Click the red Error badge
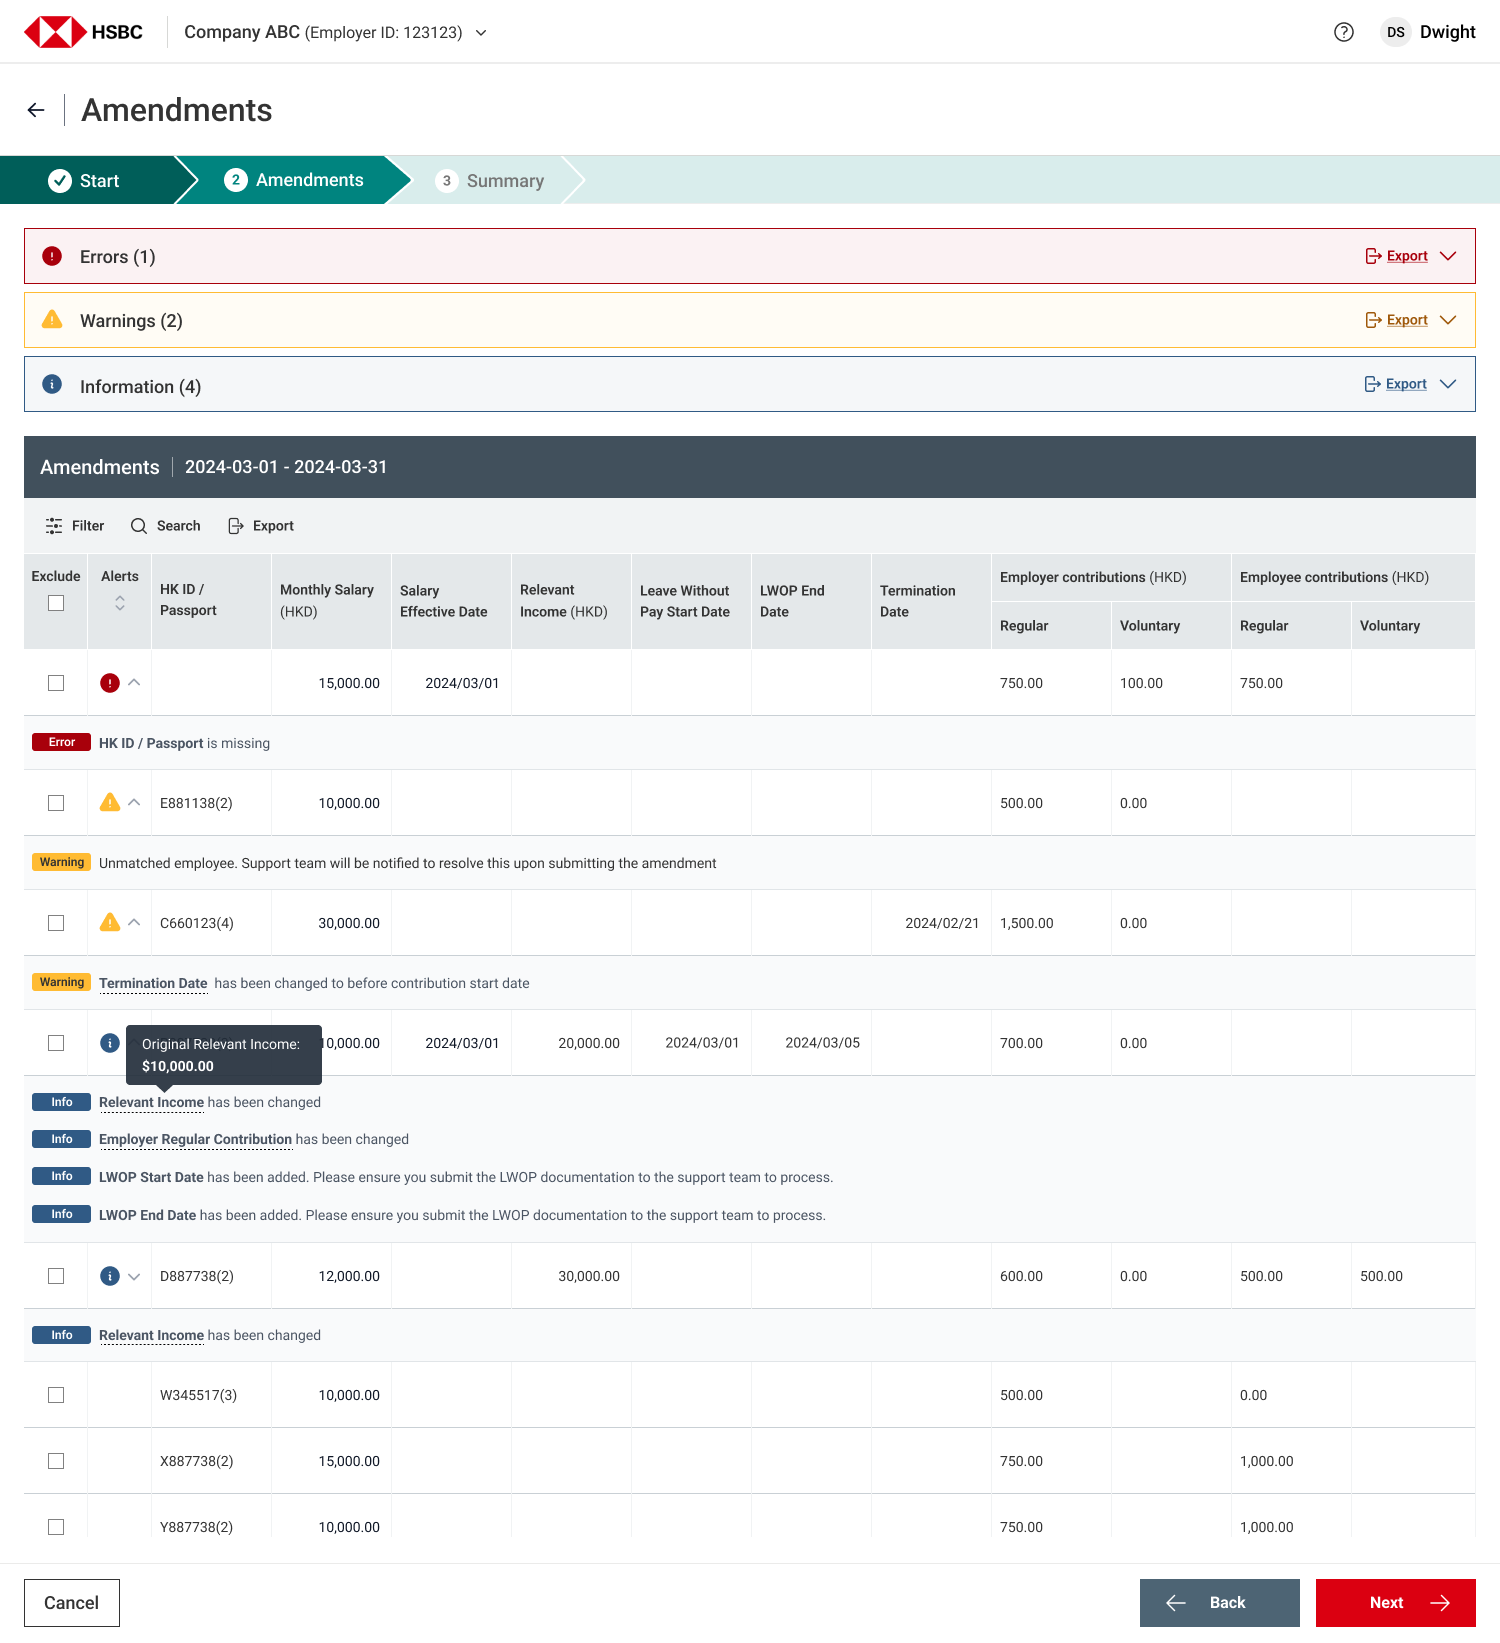Viewport: 1500px width, 1643px height. pyautogui.click(x=62, y=742)
